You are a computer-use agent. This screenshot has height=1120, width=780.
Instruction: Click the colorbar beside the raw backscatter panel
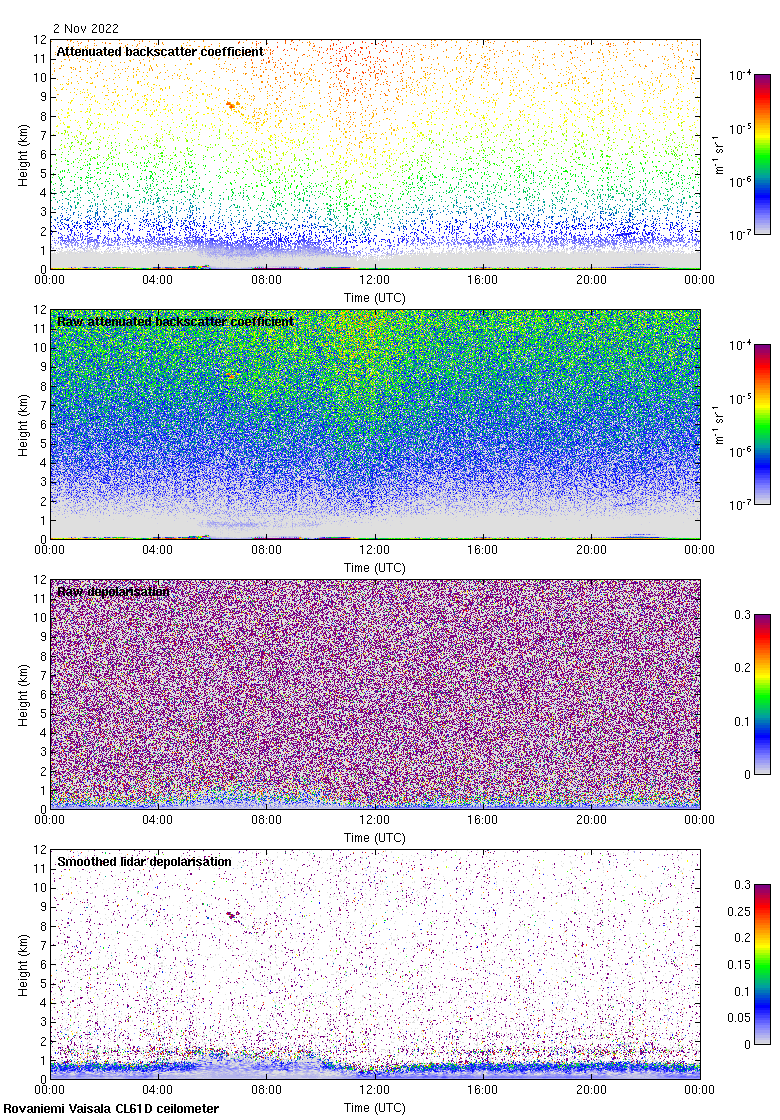762,424
